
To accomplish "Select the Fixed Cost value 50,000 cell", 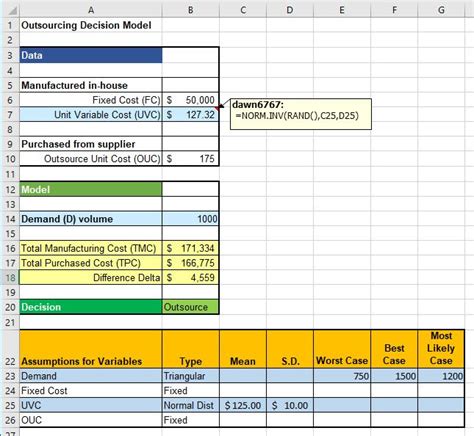I will (191, 100).
